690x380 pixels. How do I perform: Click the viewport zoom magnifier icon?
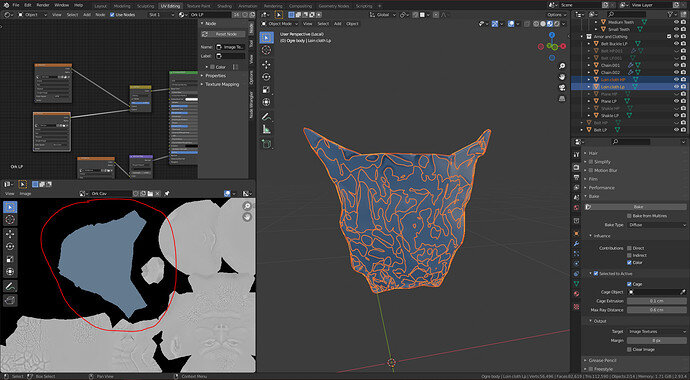[x=562, y=66]
